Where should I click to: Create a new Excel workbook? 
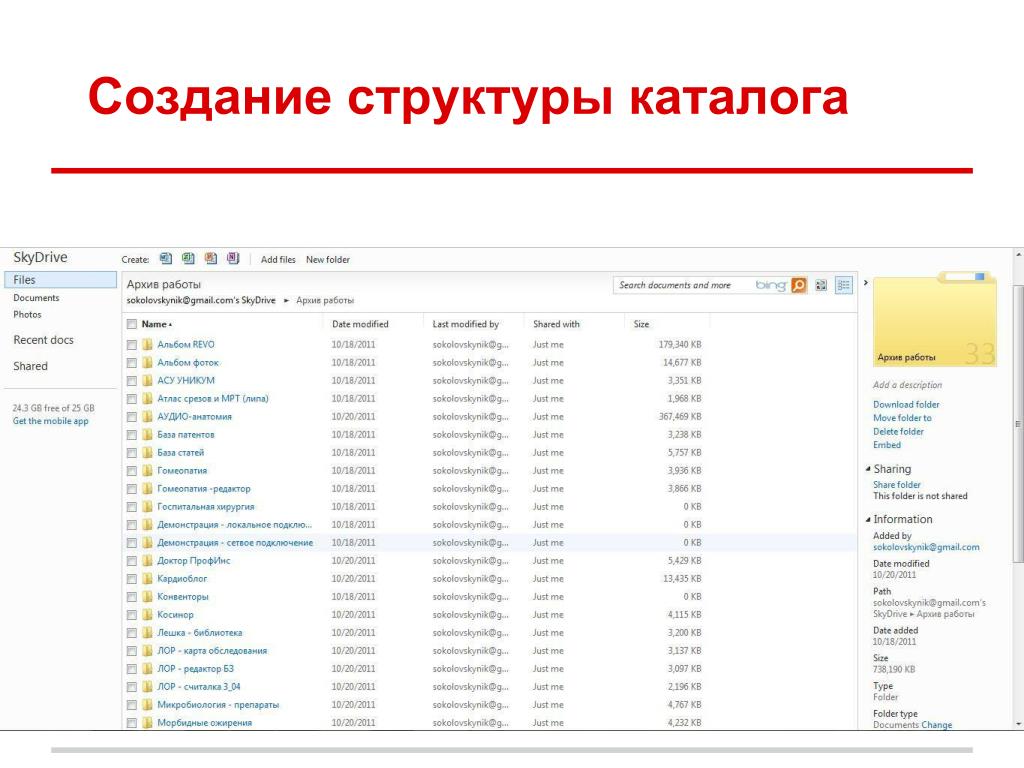188,259
